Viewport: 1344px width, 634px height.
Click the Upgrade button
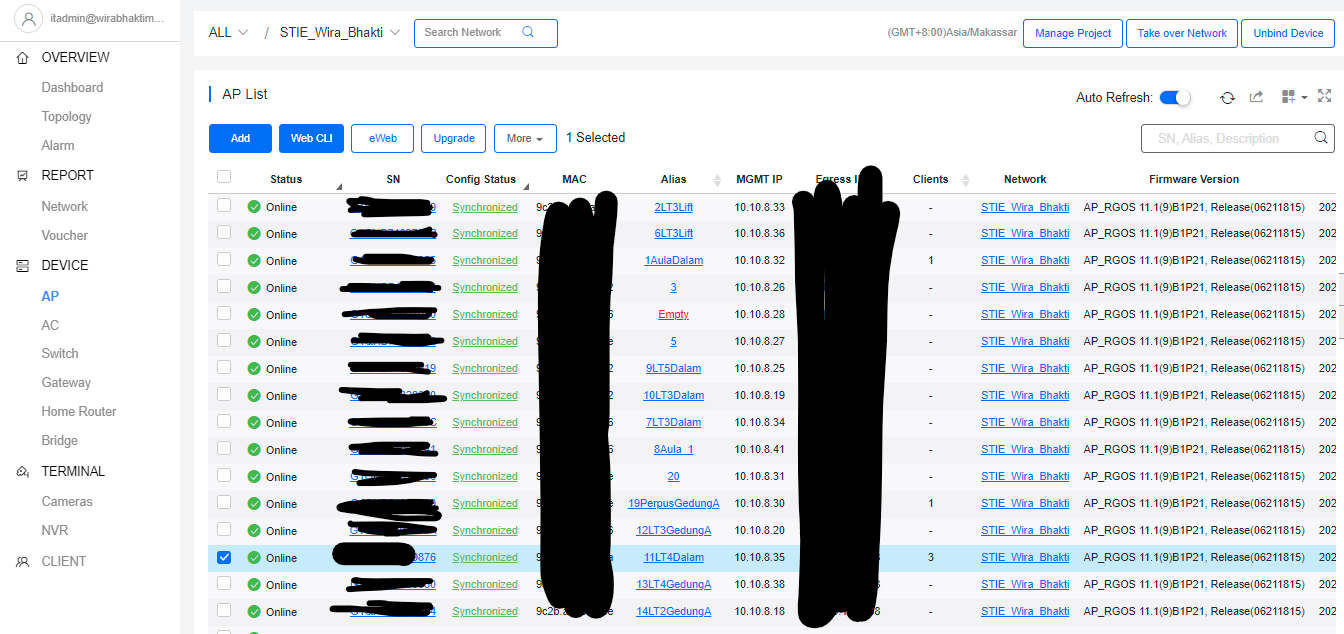[x=454, y=138]
